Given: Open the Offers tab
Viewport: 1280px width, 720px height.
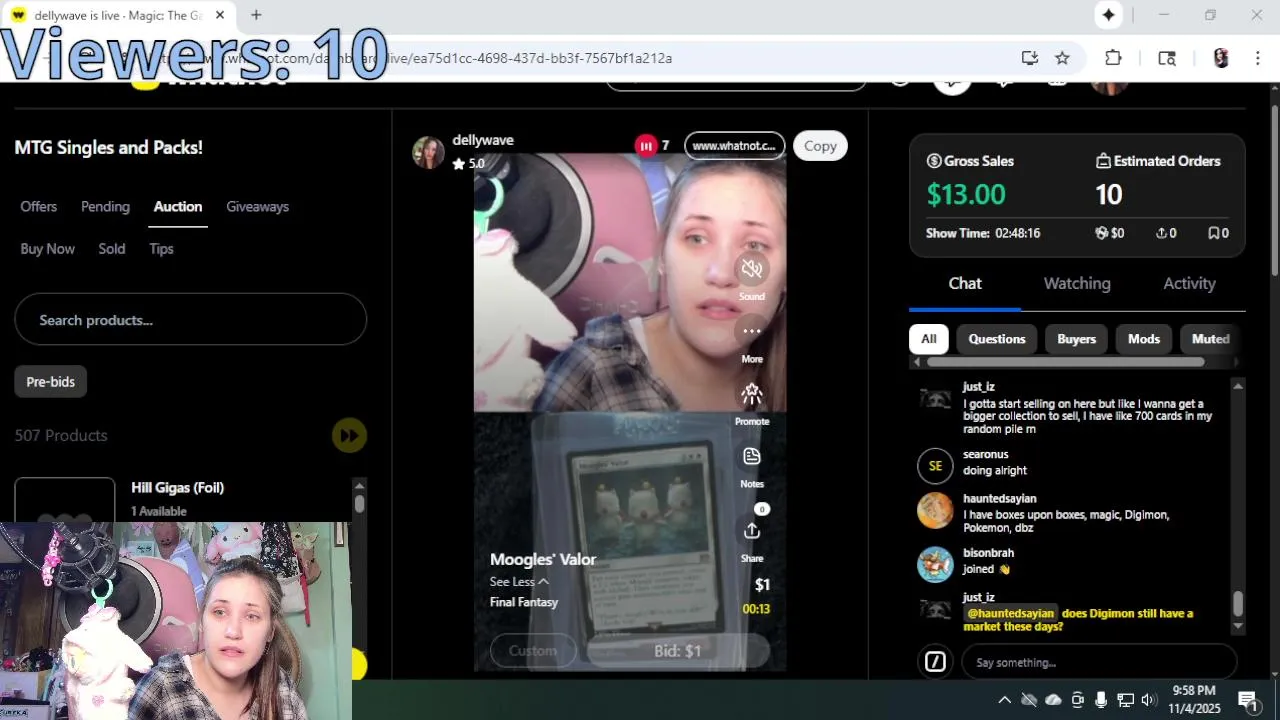Looking at the screenshot, I should [x=39, y=206].
